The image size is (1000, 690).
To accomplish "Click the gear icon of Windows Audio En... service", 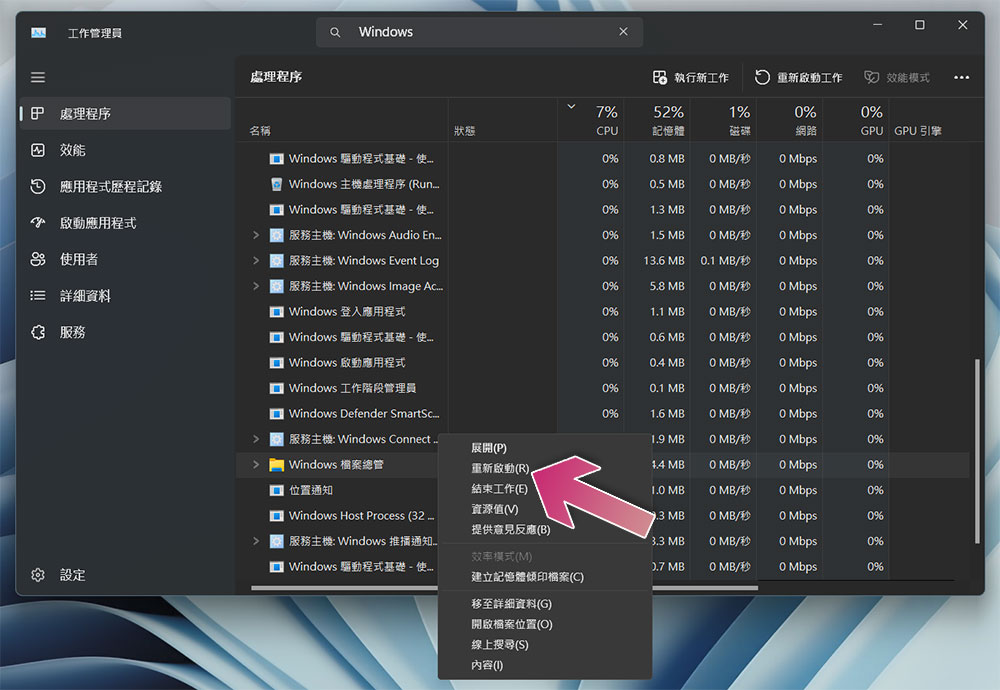I will point(276,235).
